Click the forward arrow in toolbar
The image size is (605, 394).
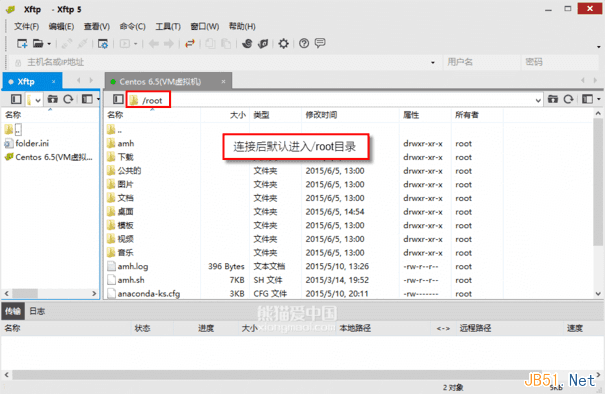tap(169, 44)
